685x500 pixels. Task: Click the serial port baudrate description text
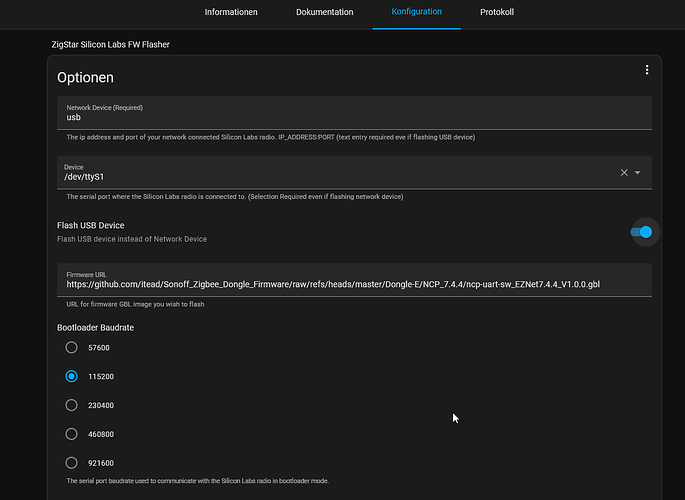tap(197, 481)
